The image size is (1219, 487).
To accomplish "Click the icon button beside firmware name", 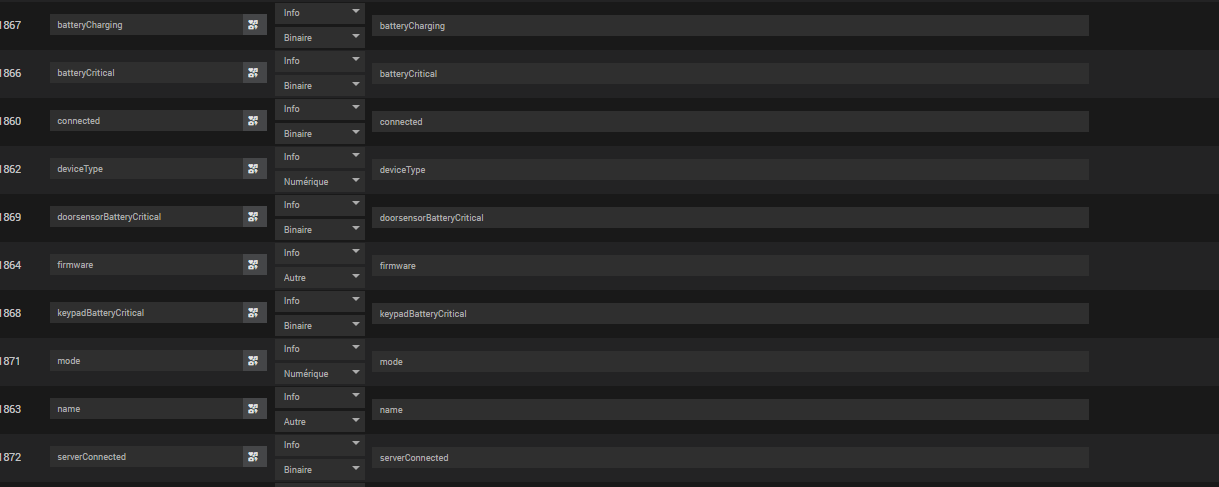I will tap(254, 265).
